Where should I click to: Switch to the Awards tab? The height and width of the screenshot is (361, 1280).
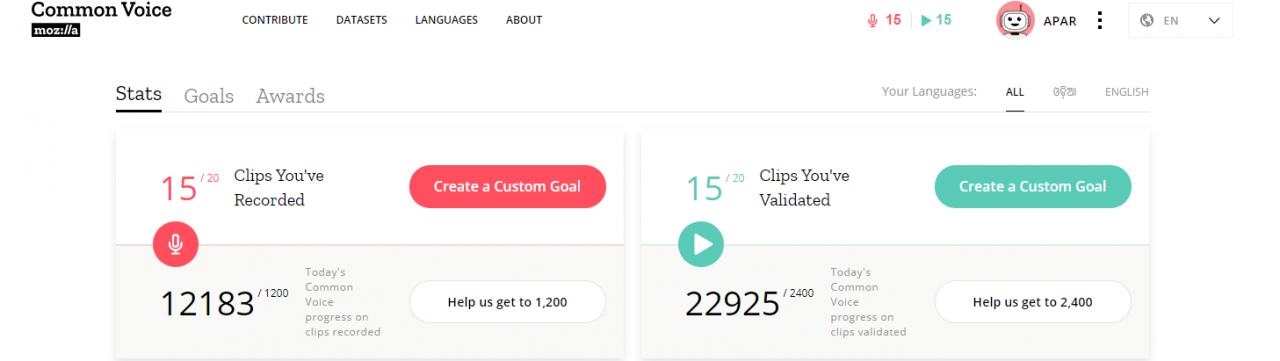tap(290, 96)
